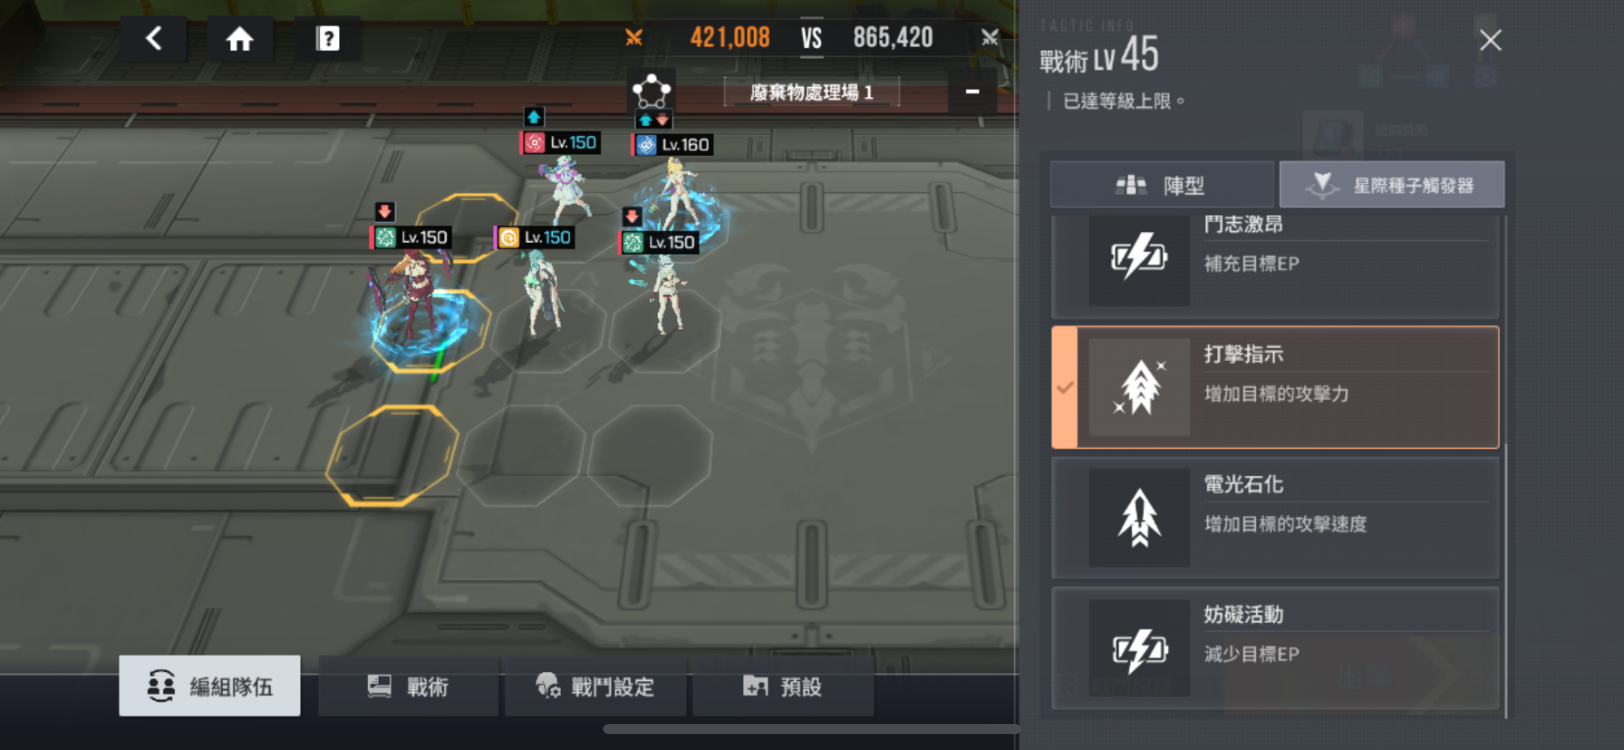Viewport: 1624px width, 750px height.
Task: Click the 打擊指示 attack boost icon
Action: pos(1139,387)
